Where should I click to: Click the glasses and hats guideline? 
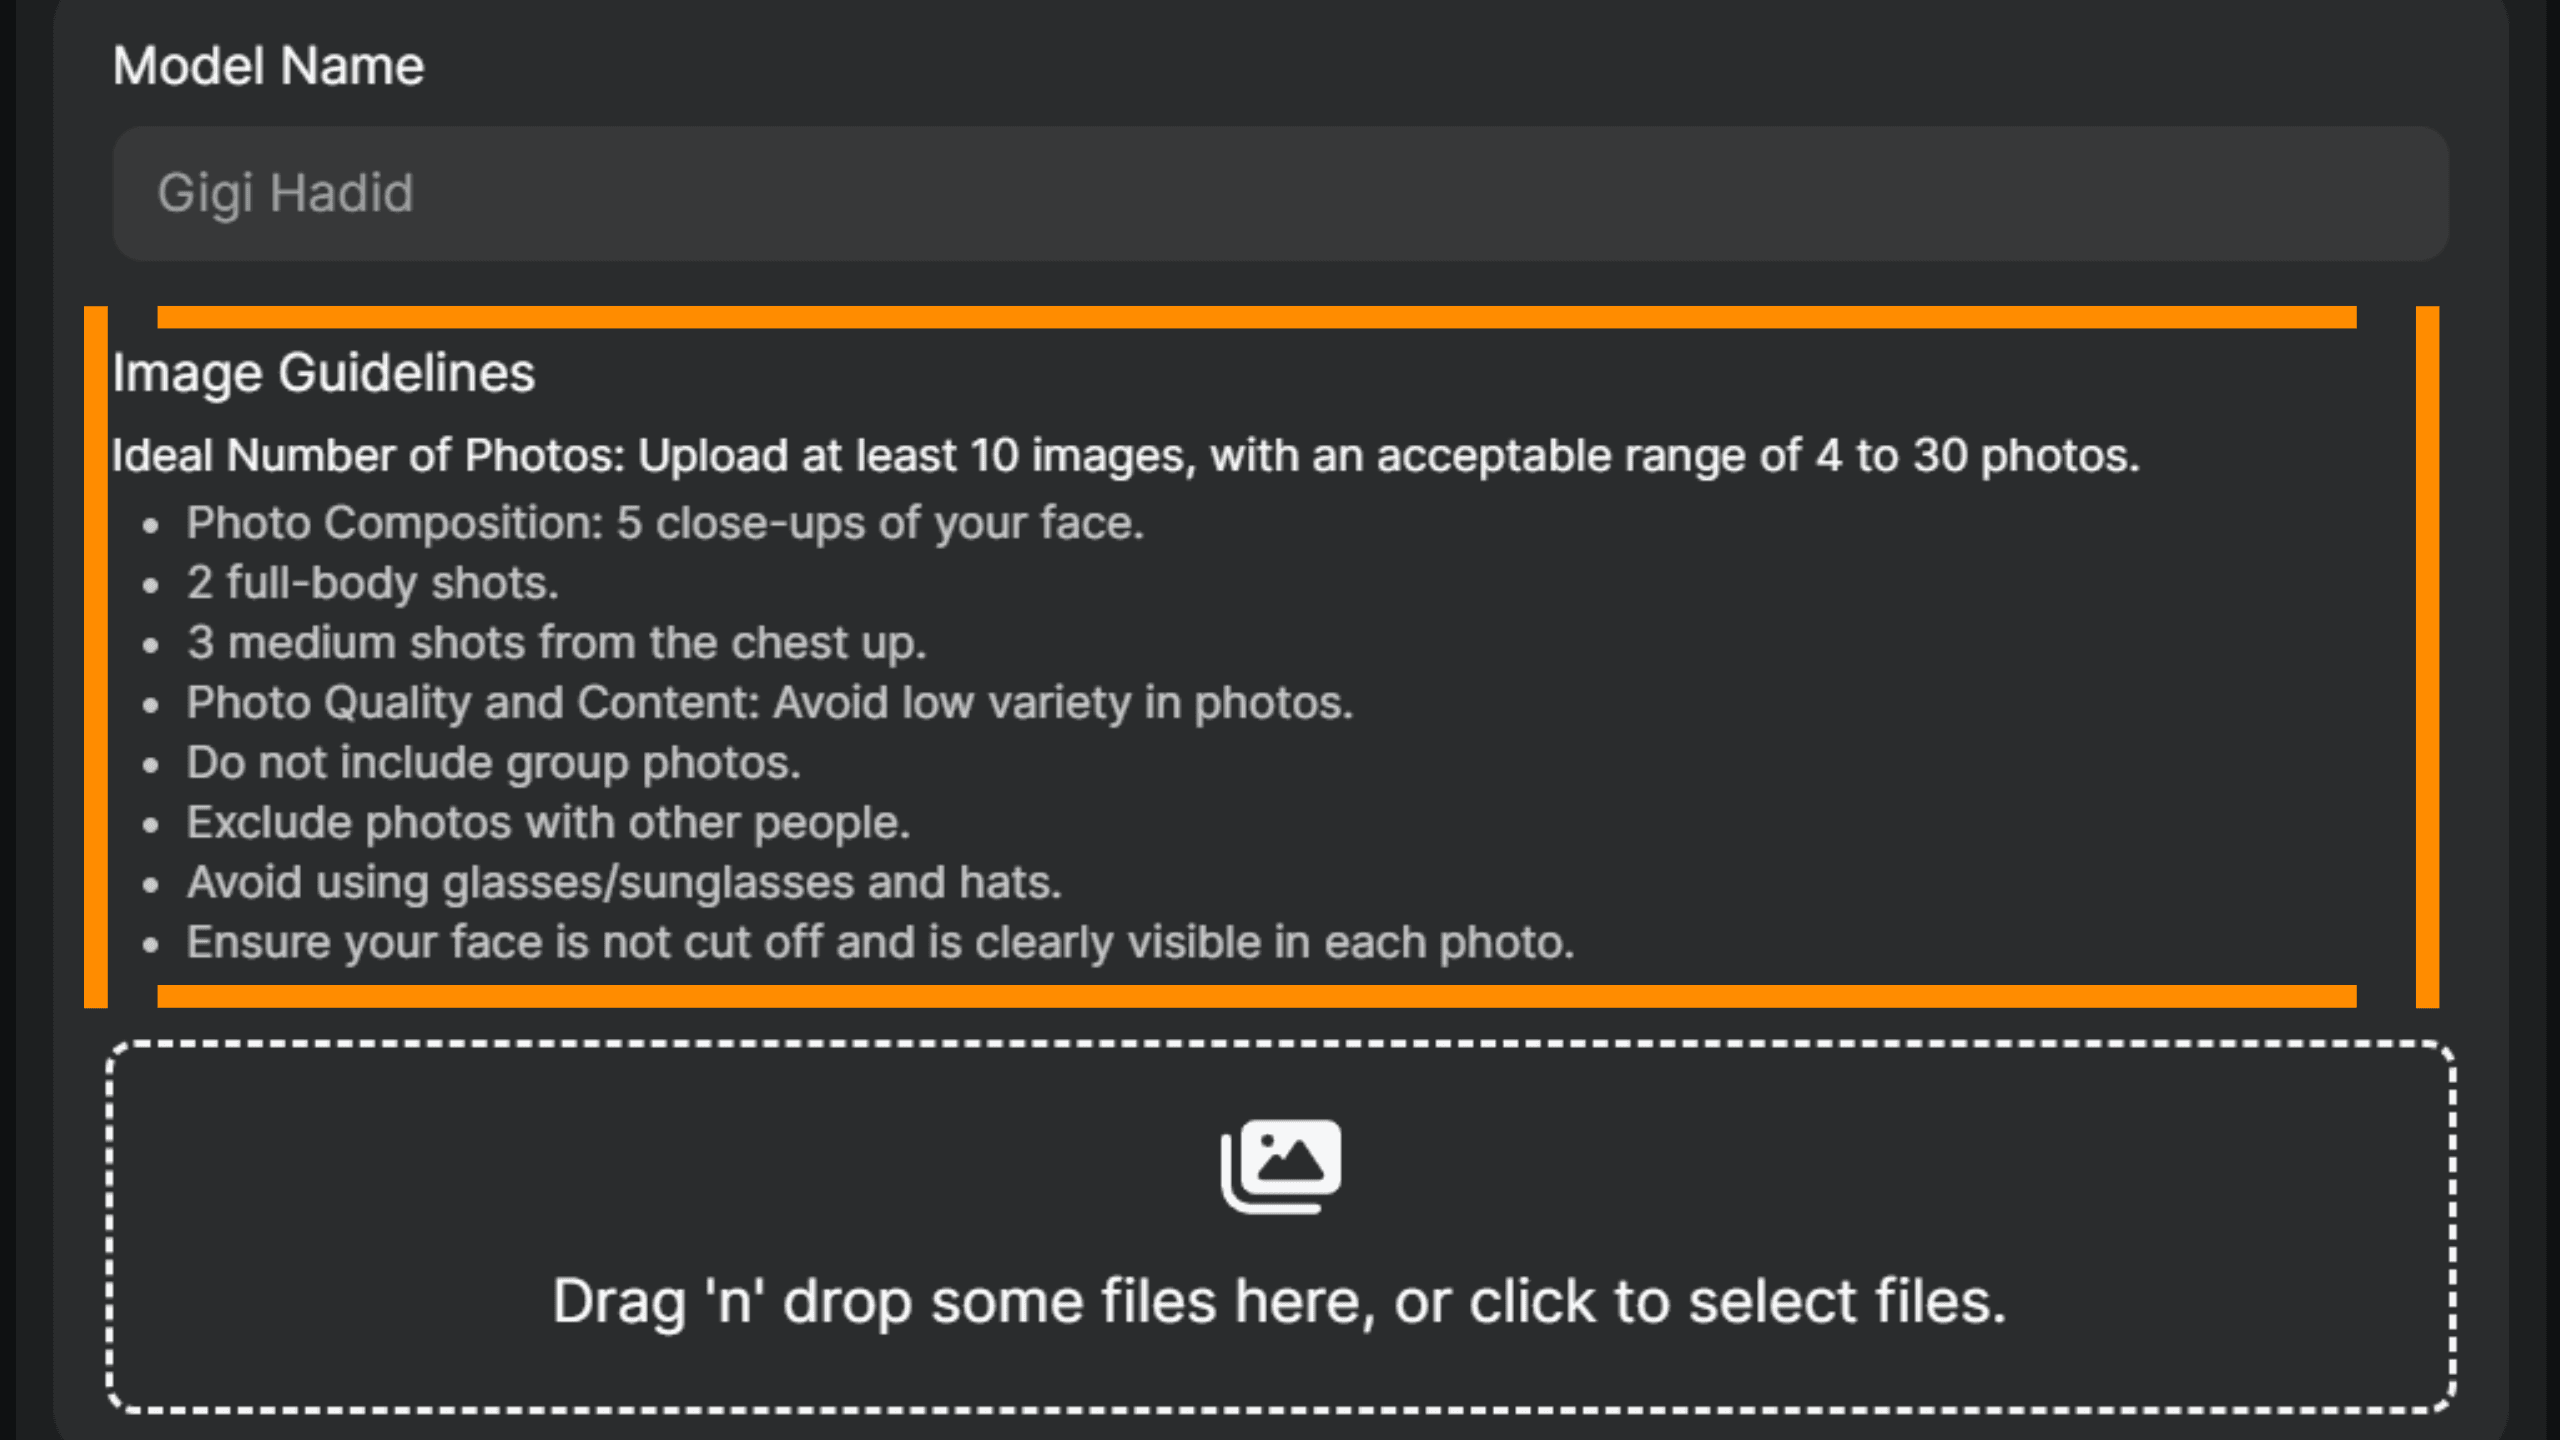point(623,881)
